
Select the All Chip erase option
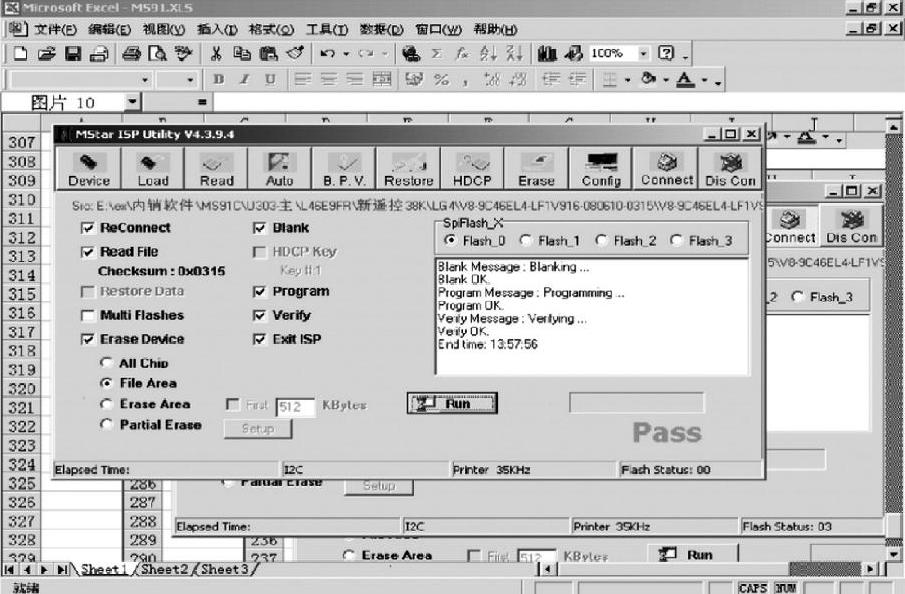coord(106,363)
